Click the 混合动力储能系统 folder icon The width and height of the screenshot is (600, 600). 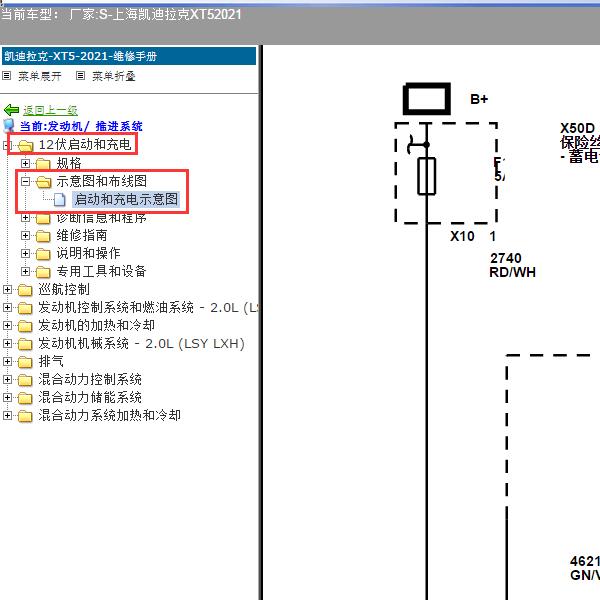tap(25, 398)
